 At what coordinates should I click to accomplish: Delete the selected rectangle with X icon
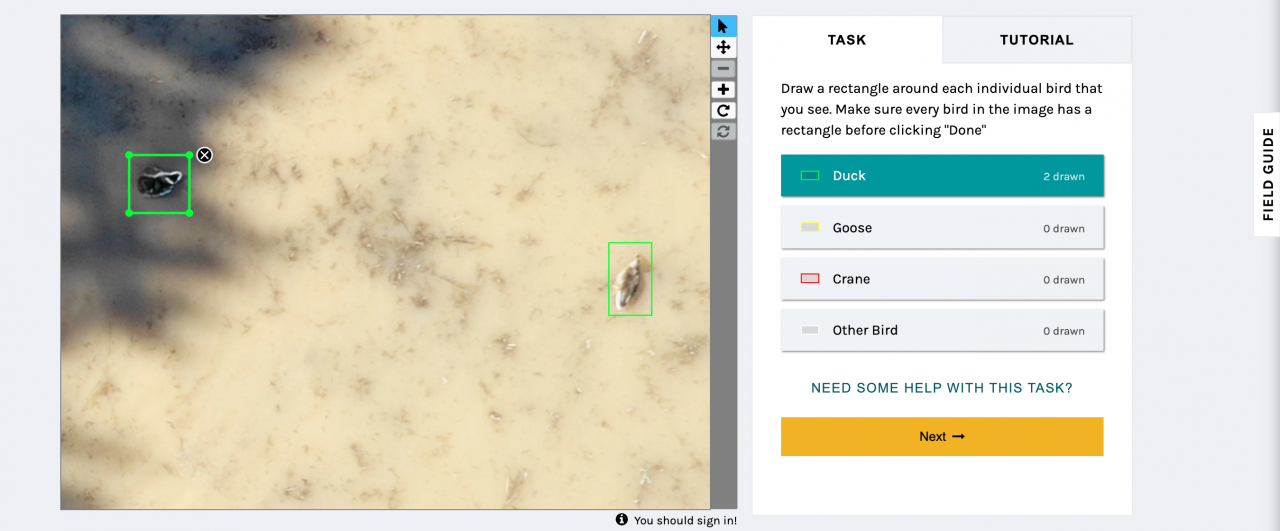[x=204, y=155]
